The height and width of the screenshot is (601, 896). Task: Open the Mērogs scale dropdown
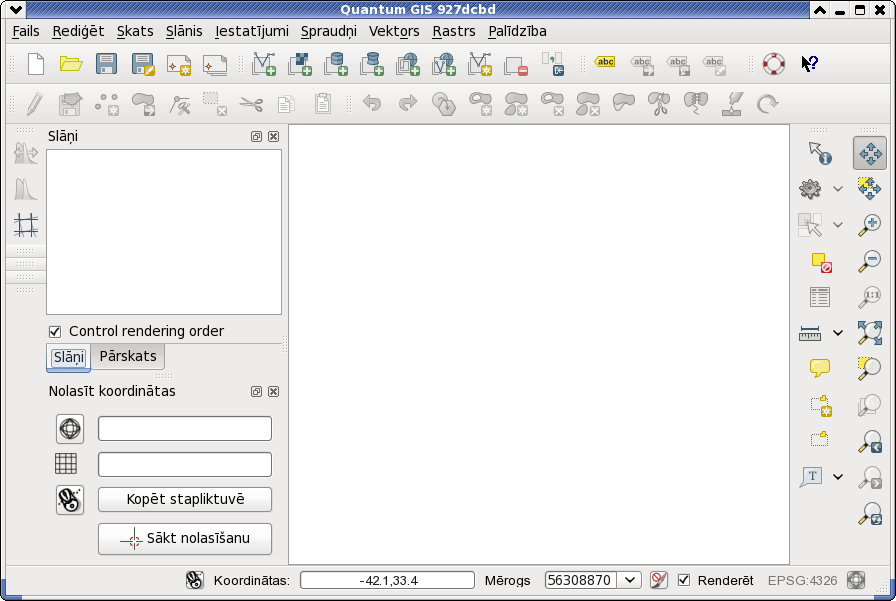tap(630, 580)
